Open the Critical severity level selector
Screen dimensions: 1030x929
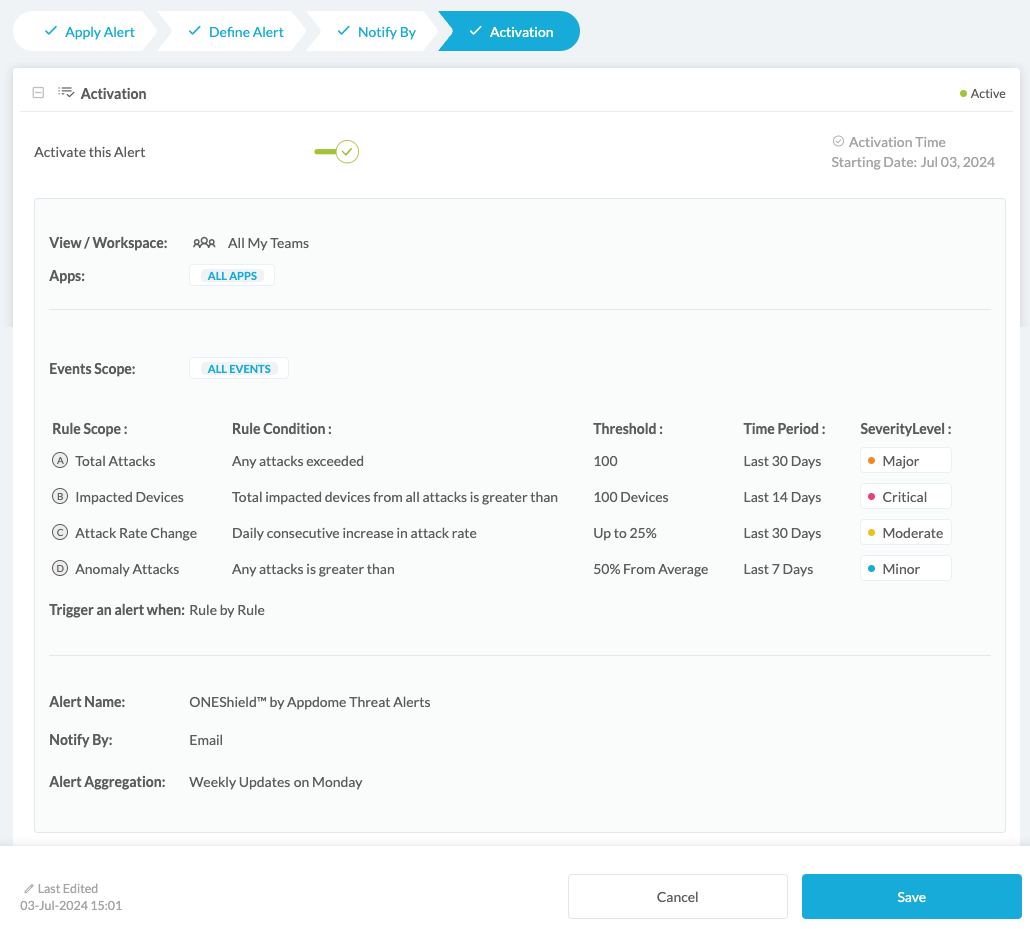click(x=905, y=497)
